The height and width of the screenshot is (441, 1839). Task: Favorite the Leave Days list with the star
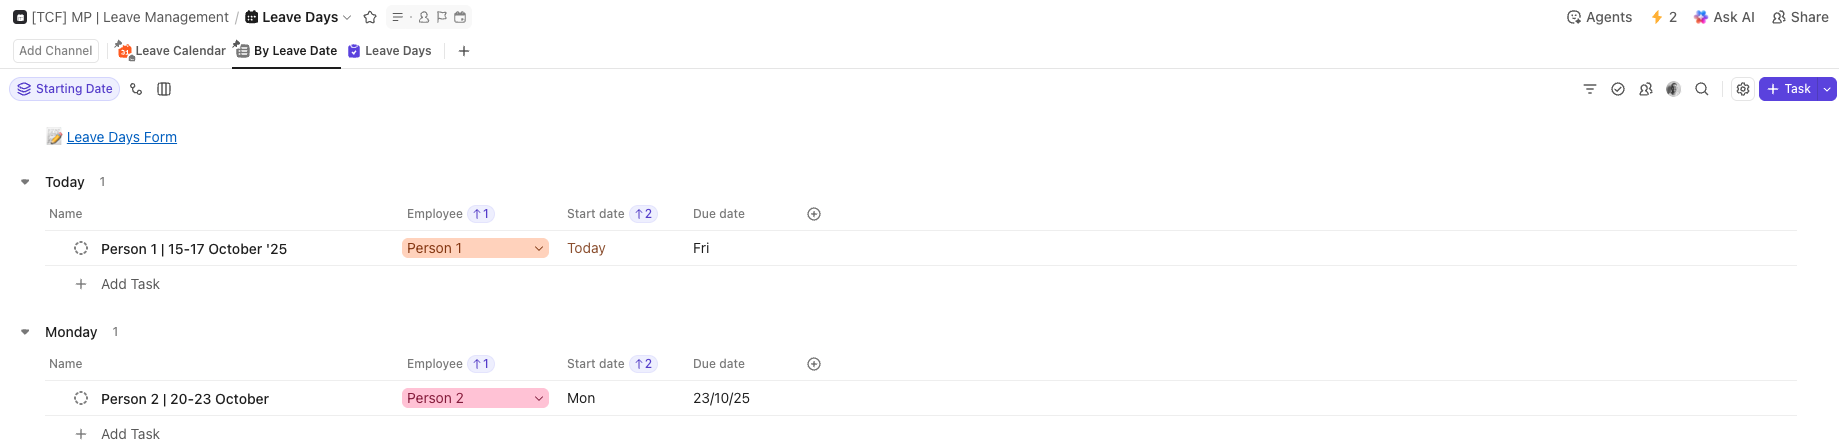(x=370, y=17)
